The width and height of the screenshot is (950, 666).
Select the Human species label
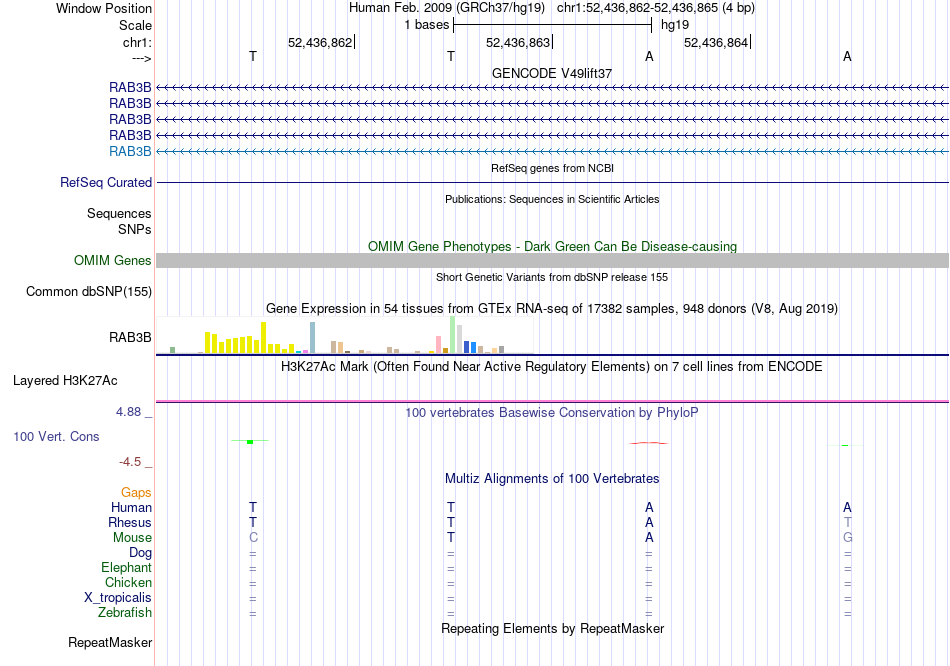(131, 507)
